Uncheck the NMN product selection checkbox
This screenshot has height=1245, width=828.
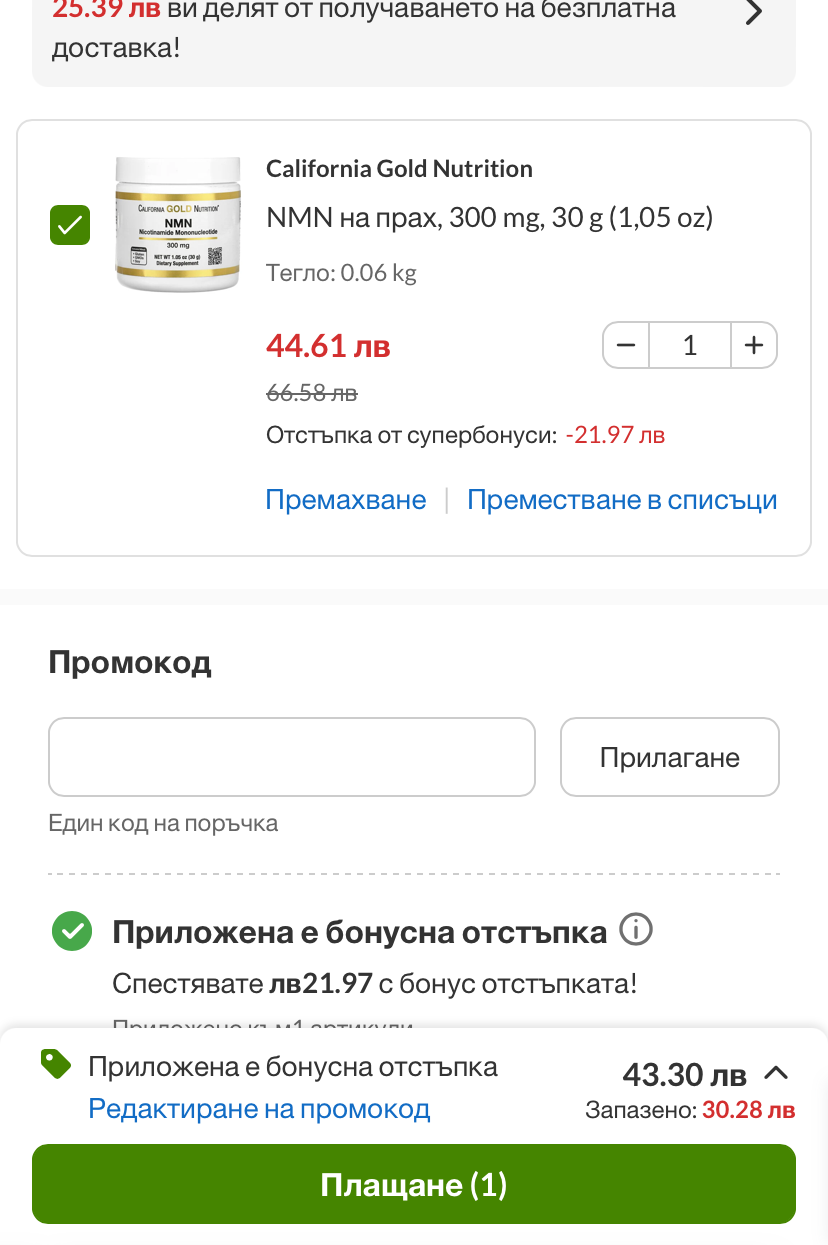coord(70,225)
